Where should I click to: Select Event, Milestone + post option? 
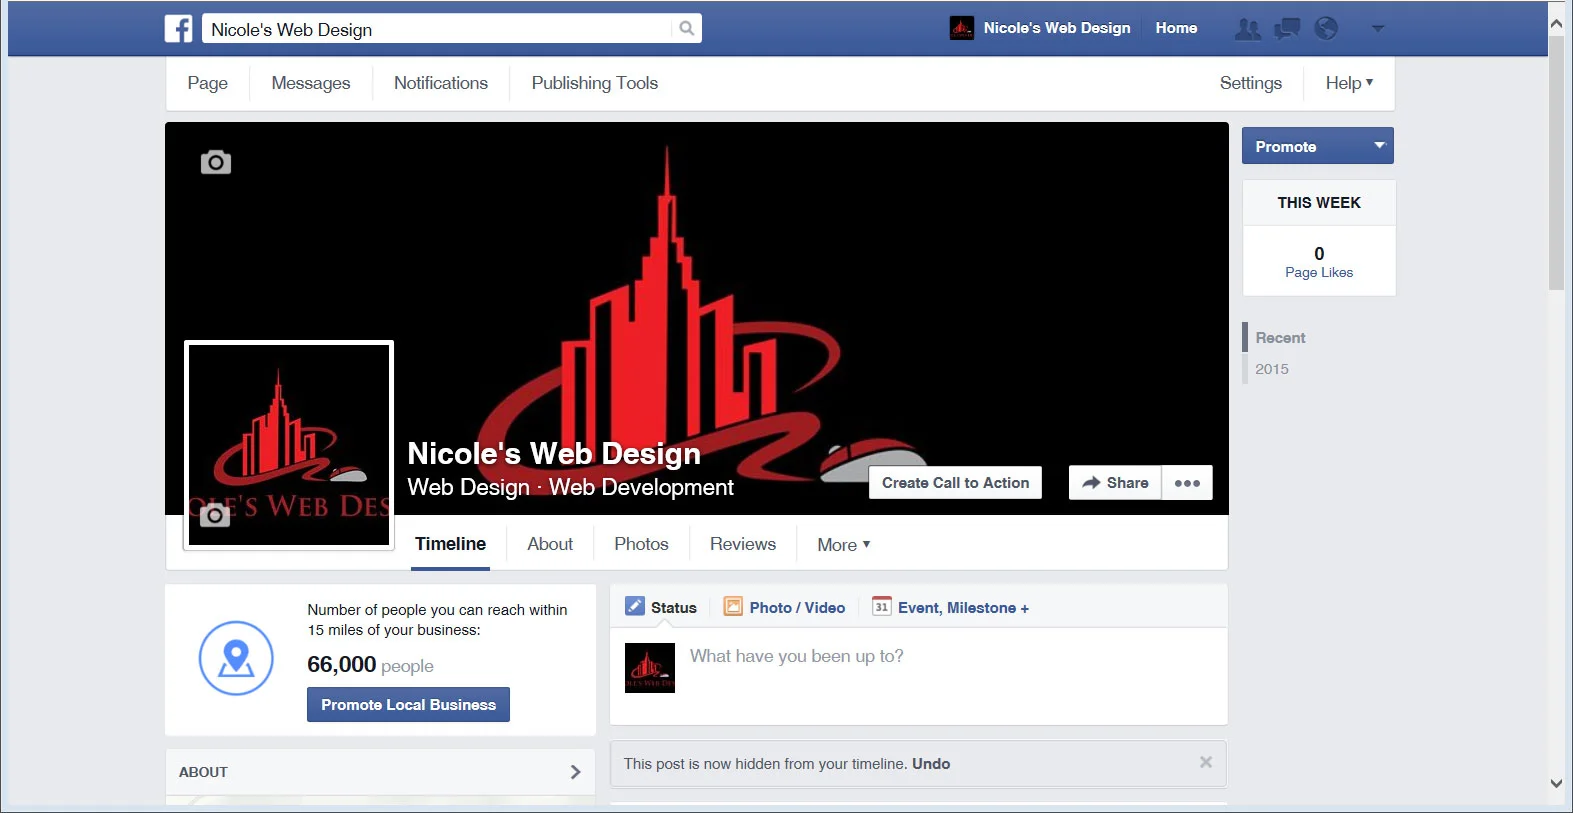pyautogui.click(x=951, y=607)
